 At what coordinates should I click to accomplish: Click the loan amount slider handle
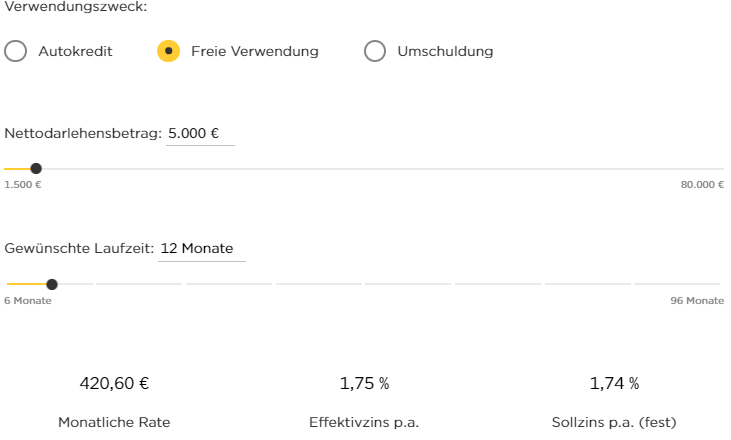click(x=36, y=169)
